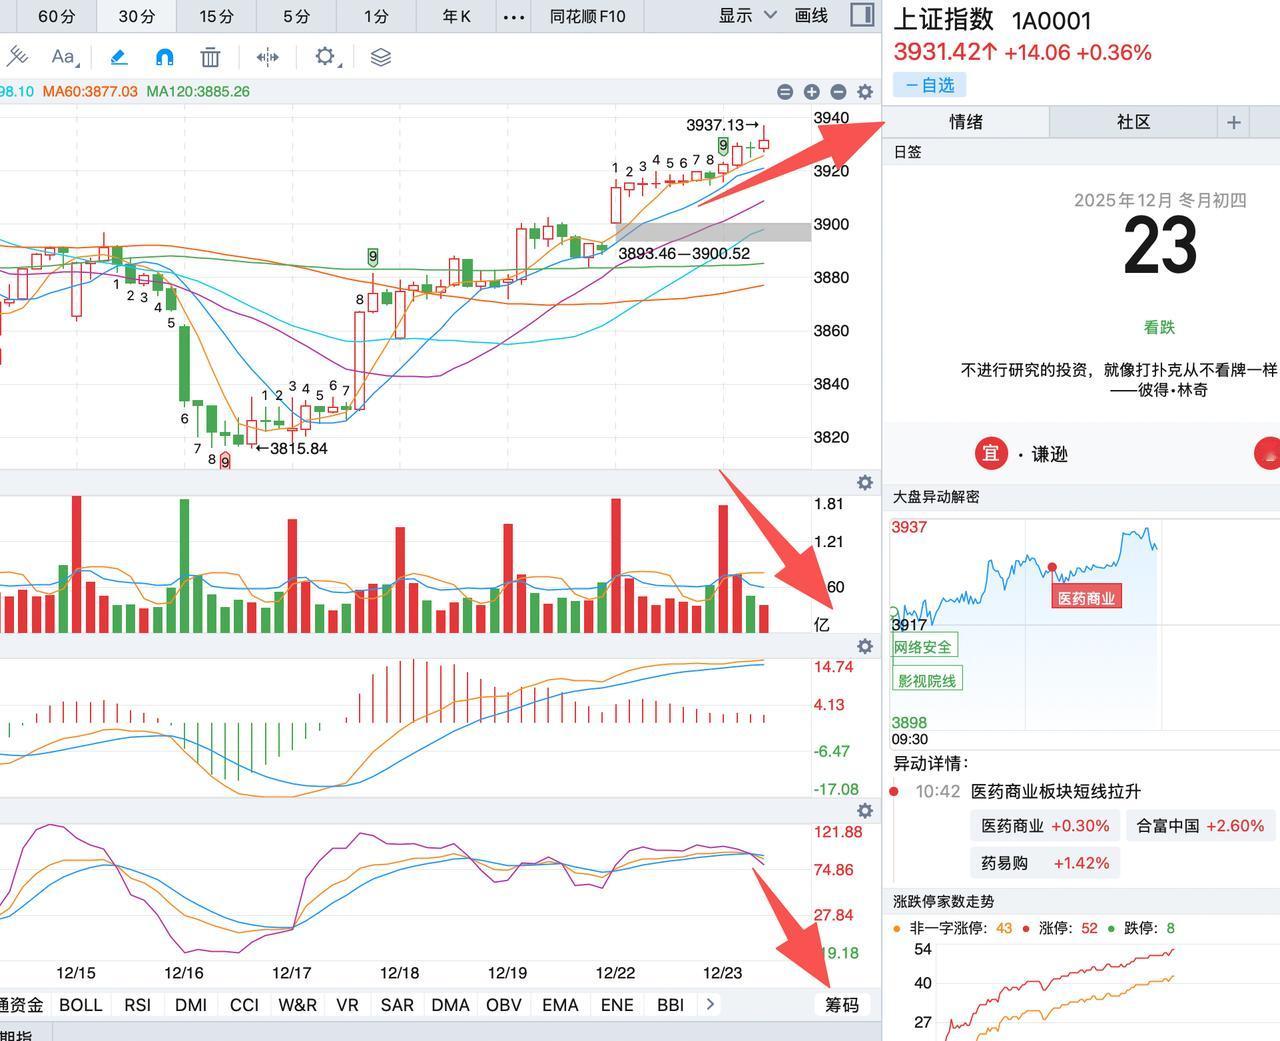
Task: Toggle the right side panel layout
Action: coord(860,13)
